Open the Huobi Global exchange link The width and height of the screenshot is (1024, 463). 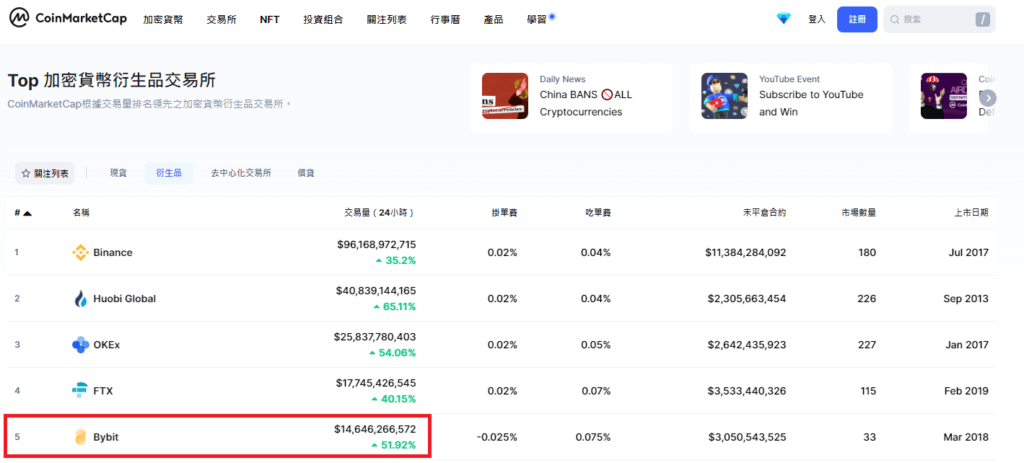[x=124, y=298]
